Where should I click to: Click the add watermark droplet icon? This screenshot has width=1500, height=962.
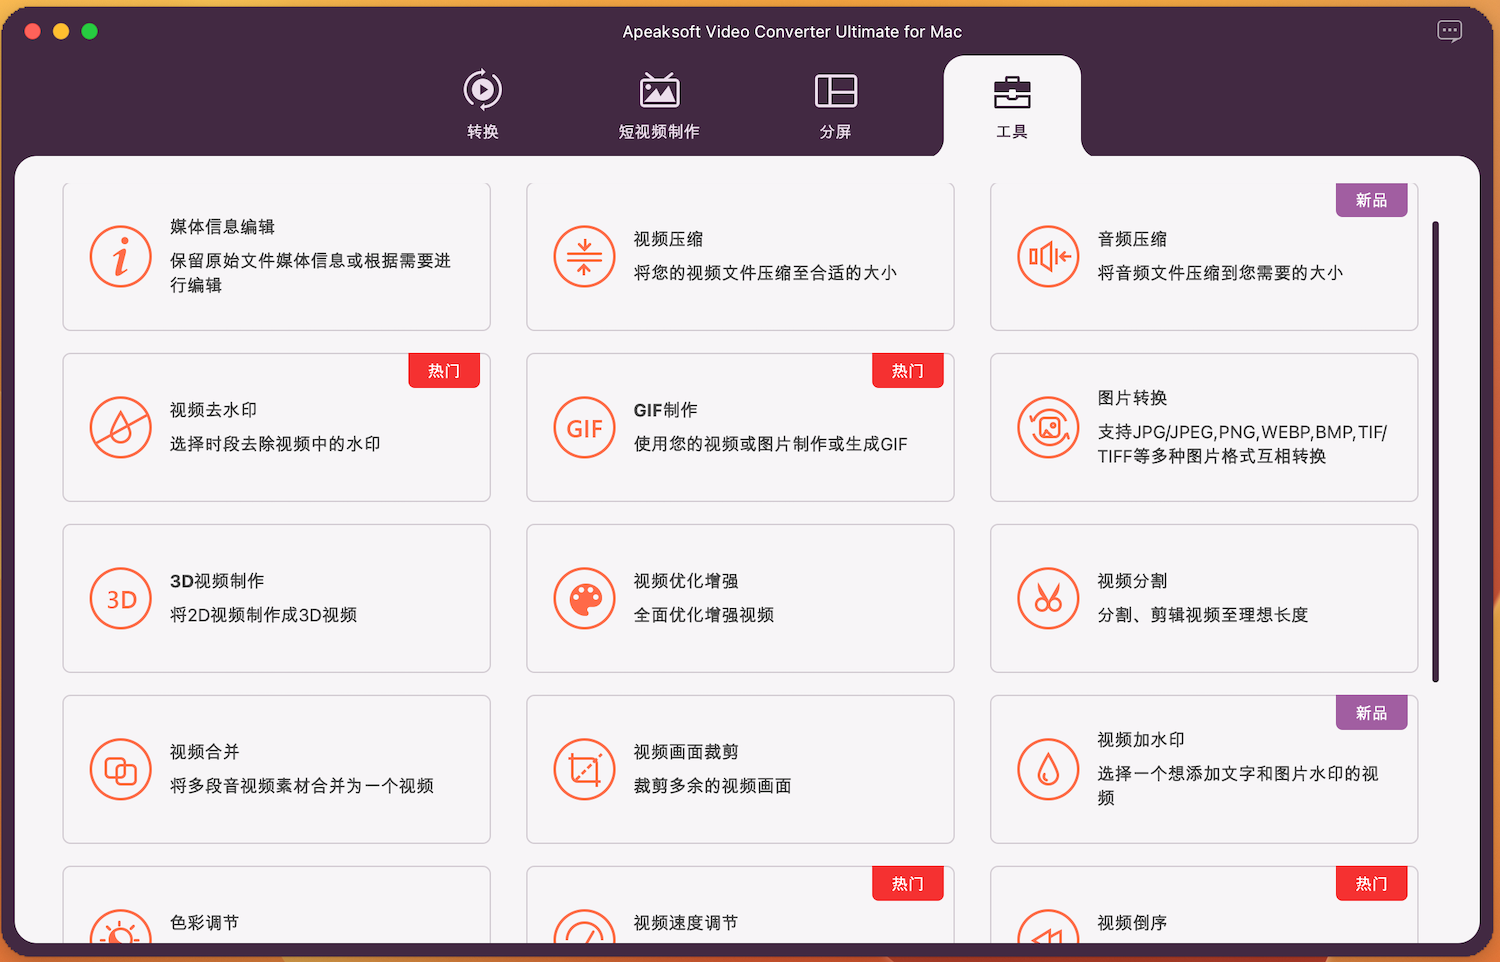click(x=1048, y=769)
